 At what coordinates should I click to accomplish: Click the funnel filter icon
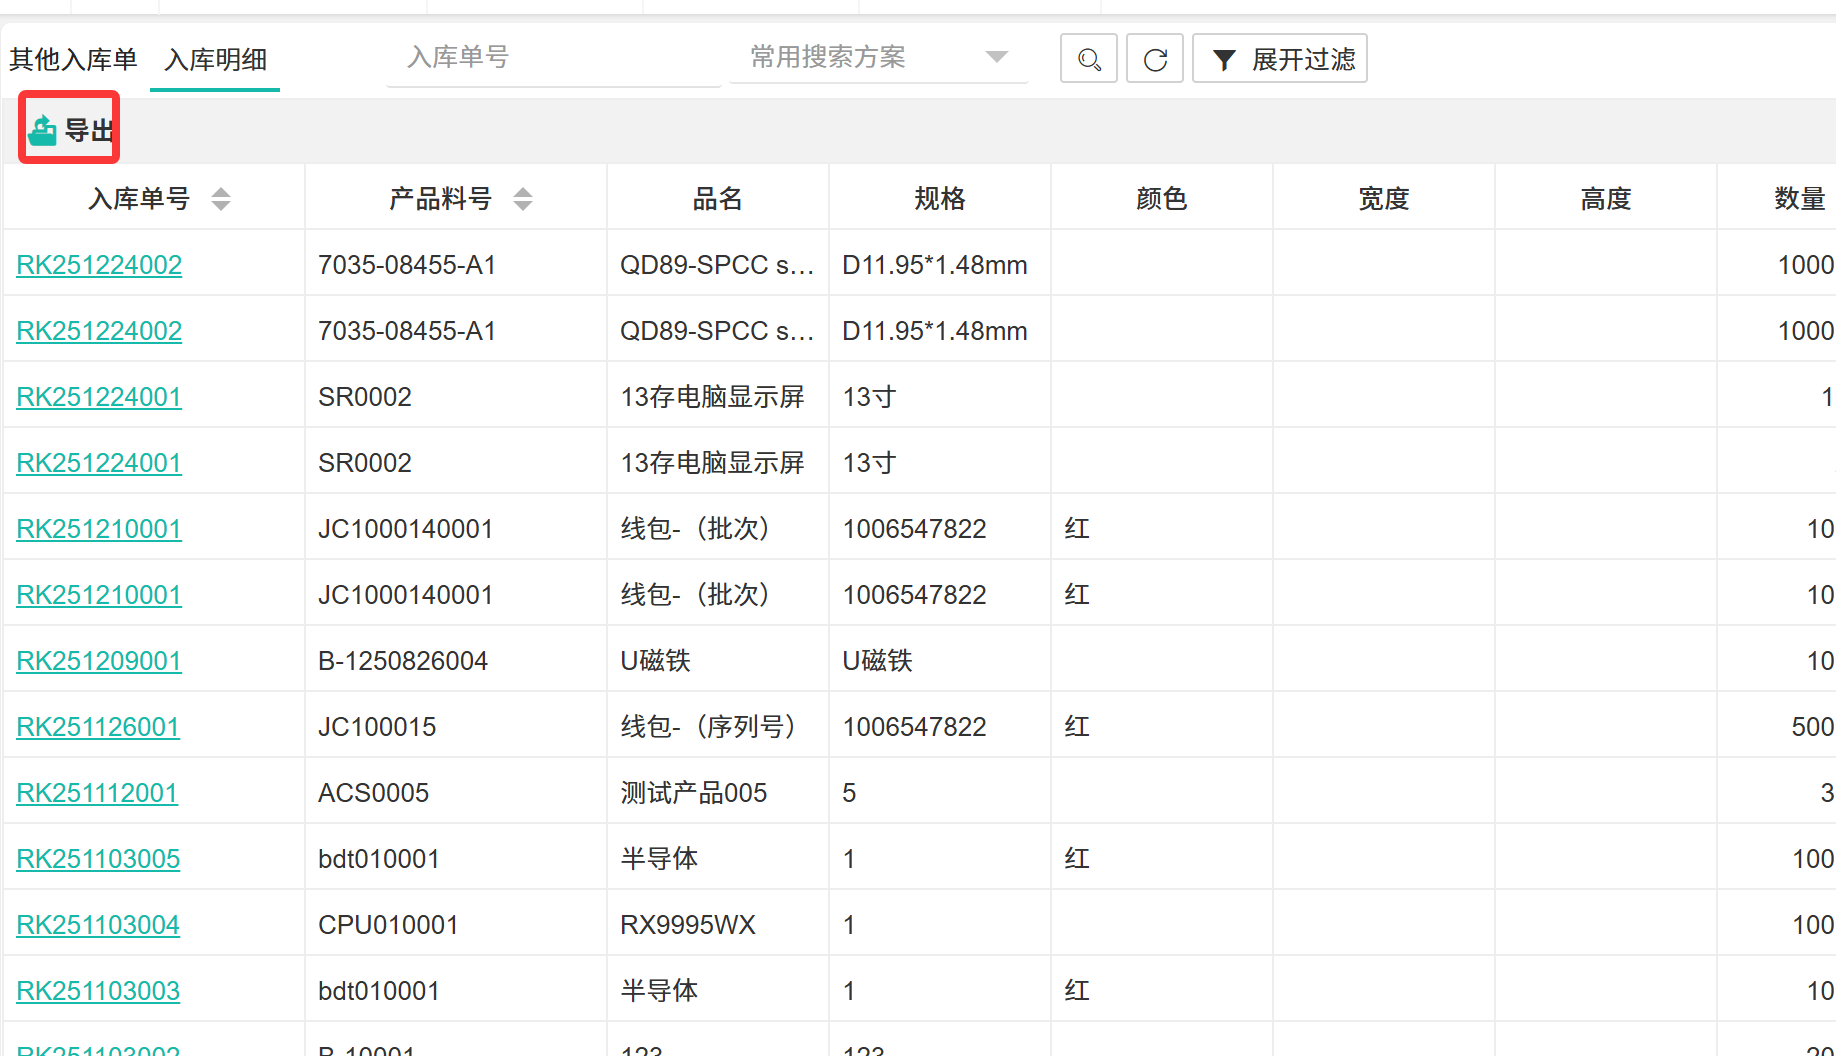click(x=1223, y=60)
